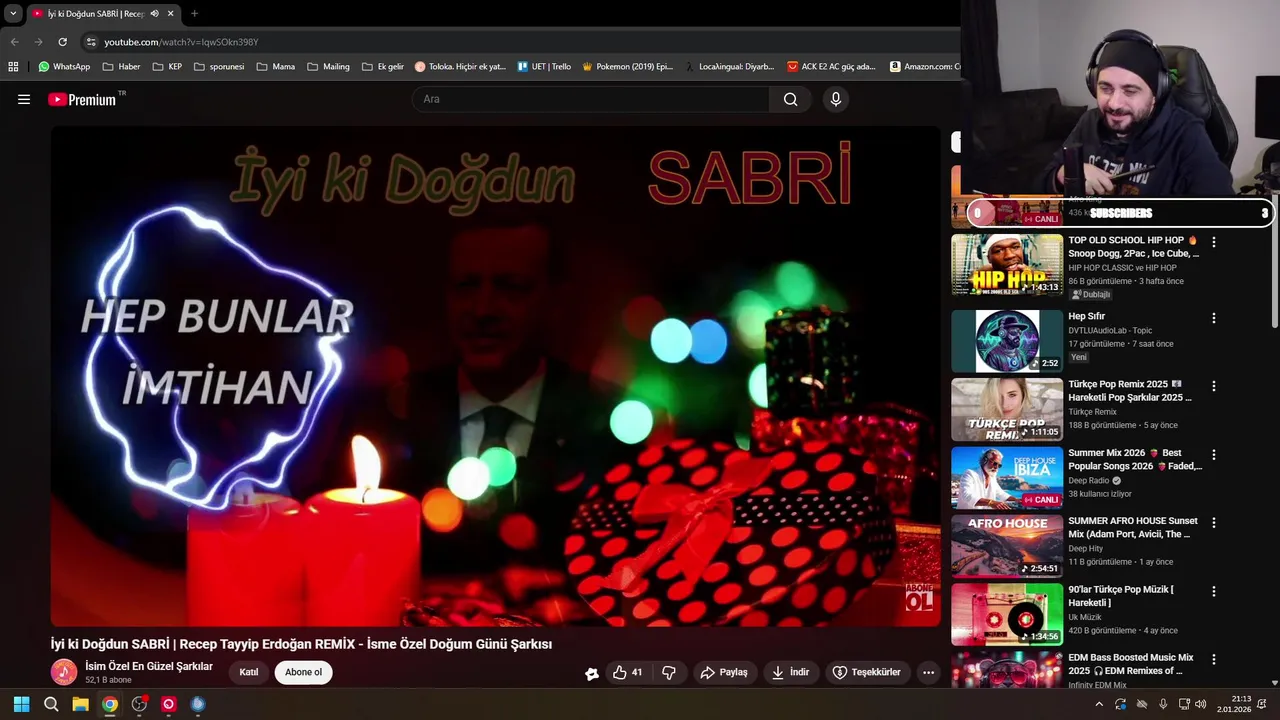Screen dimensions: 1280x720
Task: Open Summer Mix 2026 live thumbnail
Action: coord(1007,478)
